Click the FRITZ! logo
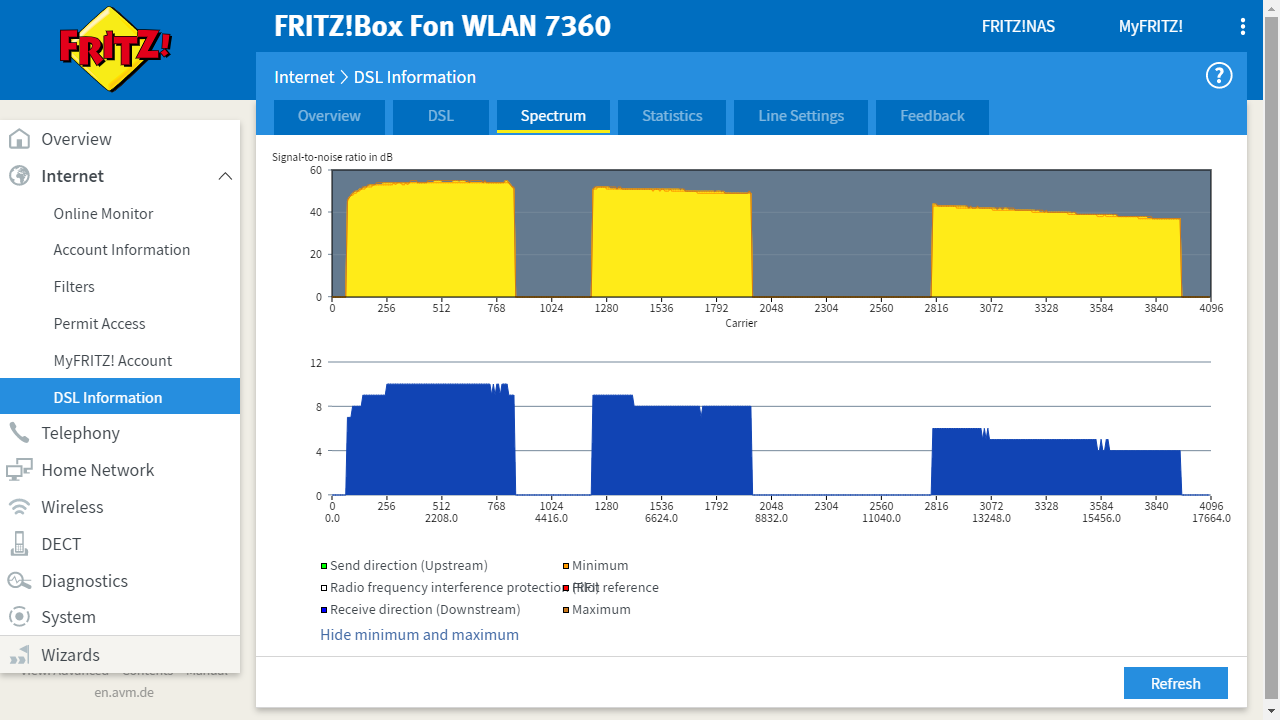 tap(115, 47)
